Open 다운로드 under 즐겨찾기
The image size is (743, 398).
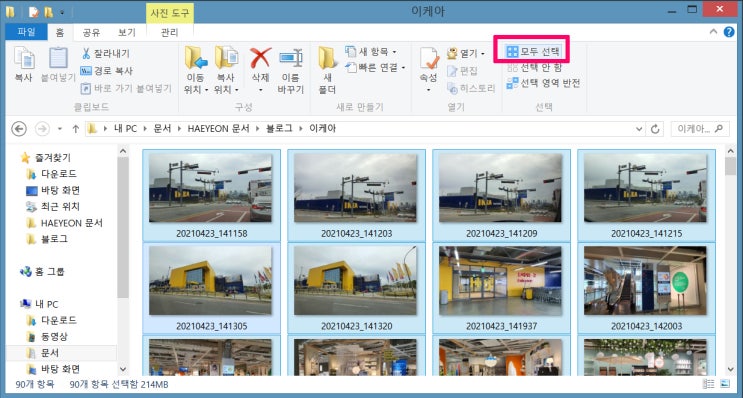pyautogui.click(x=51, y=174)
